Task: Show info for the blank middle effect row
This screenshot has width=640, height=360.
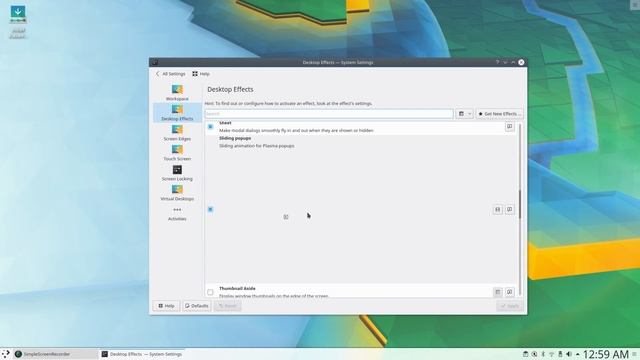Action: (x=509, y=209)
